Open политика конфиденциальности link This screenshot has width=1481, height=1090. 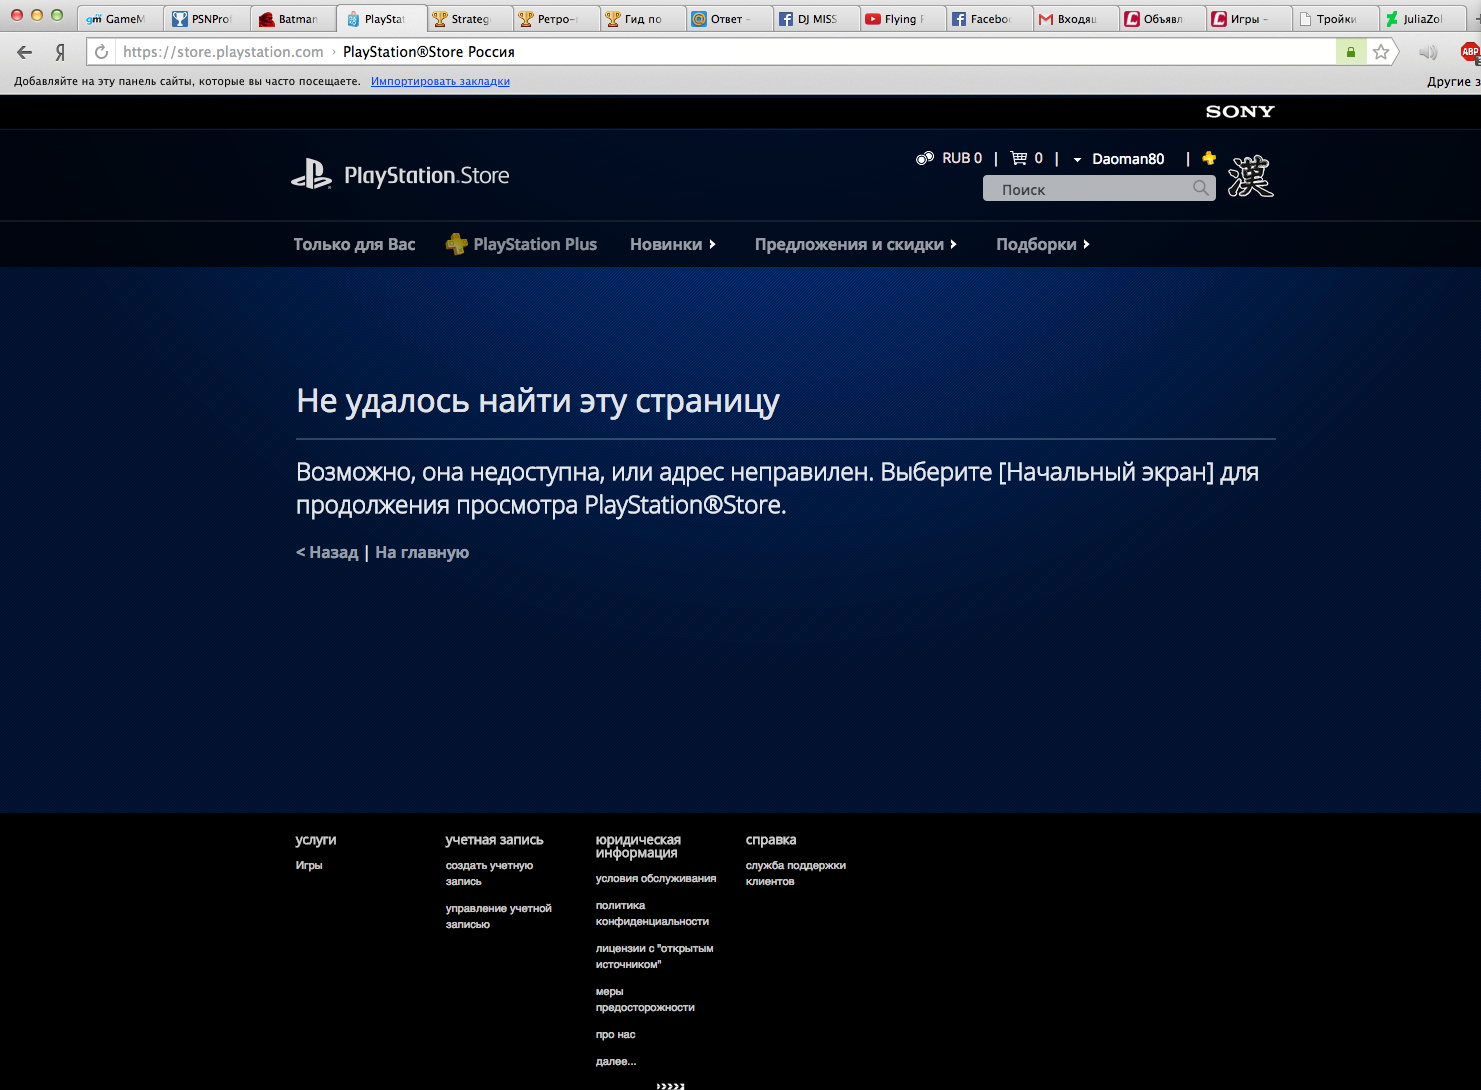click(652, 913)
